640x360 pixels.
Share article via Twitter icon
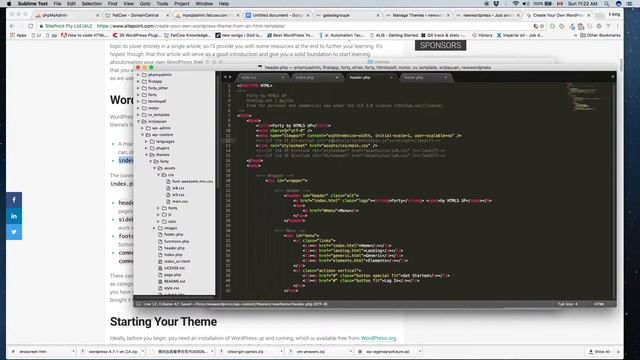pos(14,232)
